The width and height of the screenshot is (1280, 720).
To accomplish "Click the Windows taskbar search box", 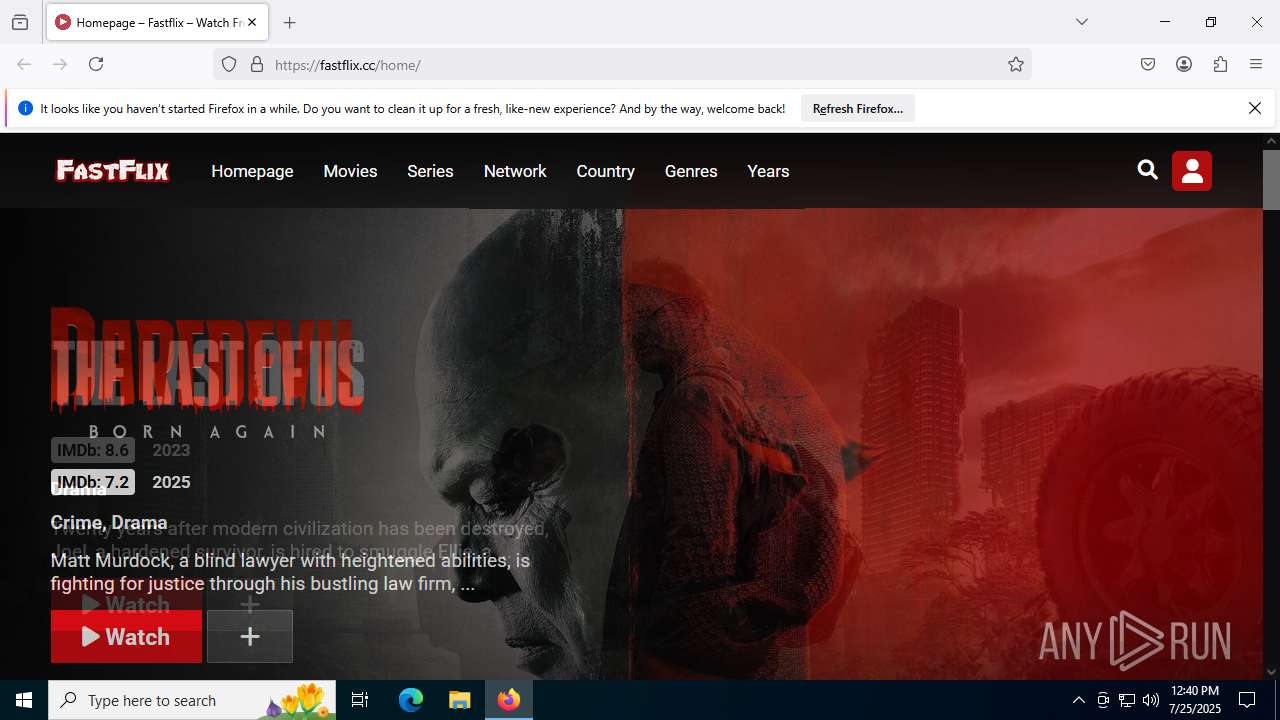I will (x=192, y=700).
